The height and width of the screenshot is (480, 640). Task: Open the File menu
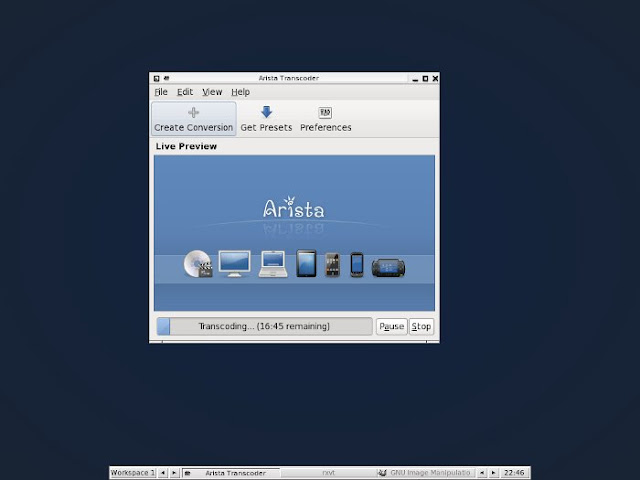161,92
